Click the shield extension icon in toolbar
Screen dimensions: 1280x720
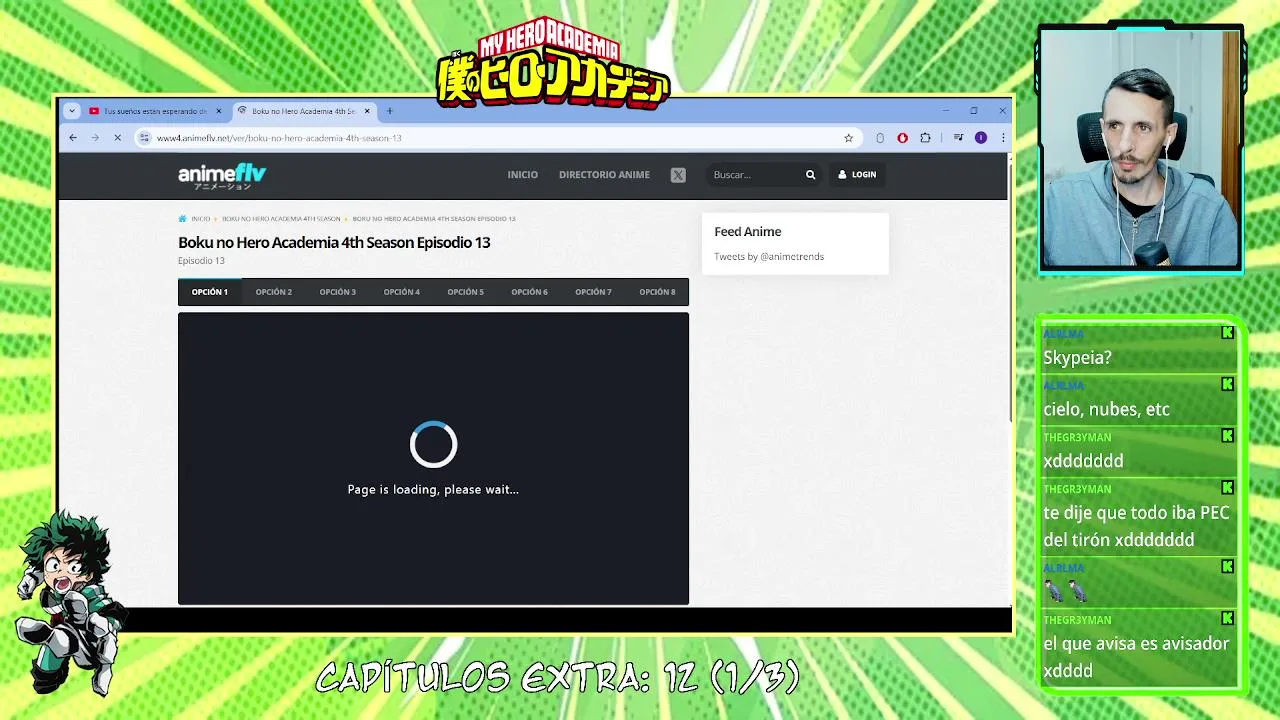tap(880, 138)
